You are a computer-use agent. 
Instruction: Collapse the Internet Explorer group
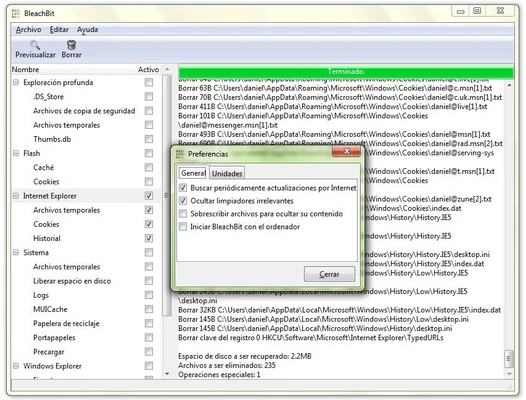point(16,196)
